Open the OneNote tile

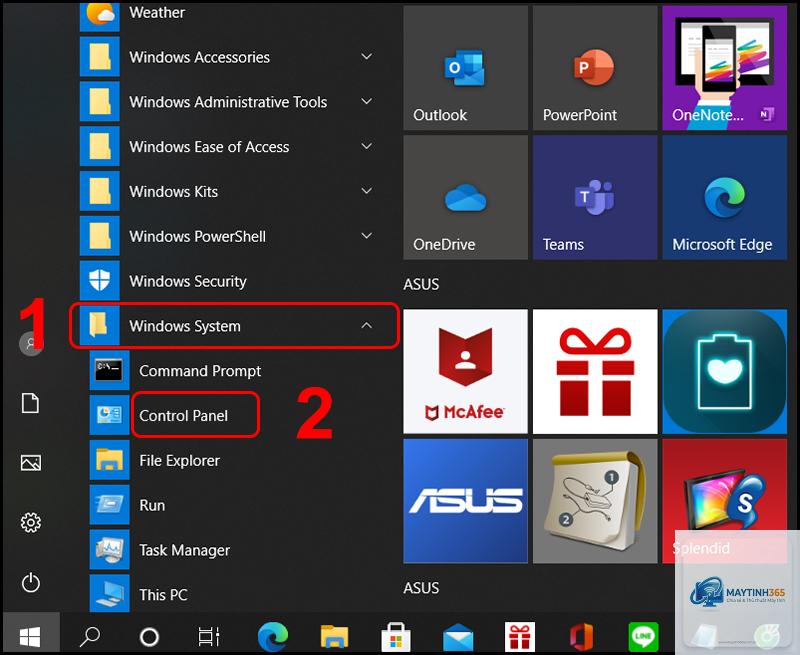pos(724,68)
